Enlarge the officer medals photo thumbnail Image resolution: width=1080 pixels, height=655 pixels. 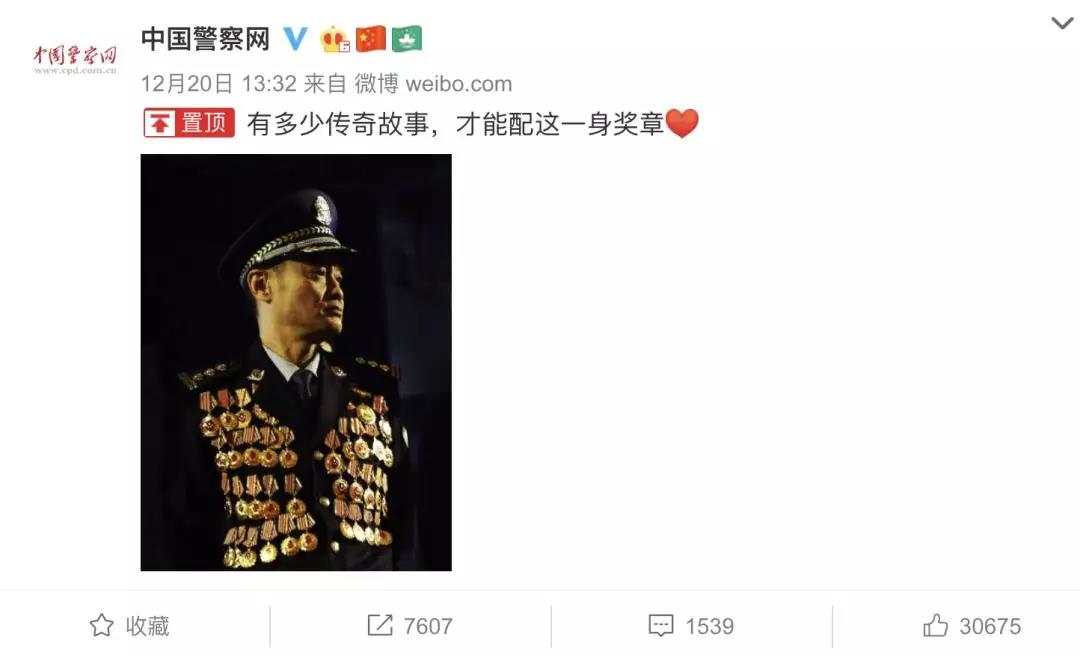click(x=296, y=362)
